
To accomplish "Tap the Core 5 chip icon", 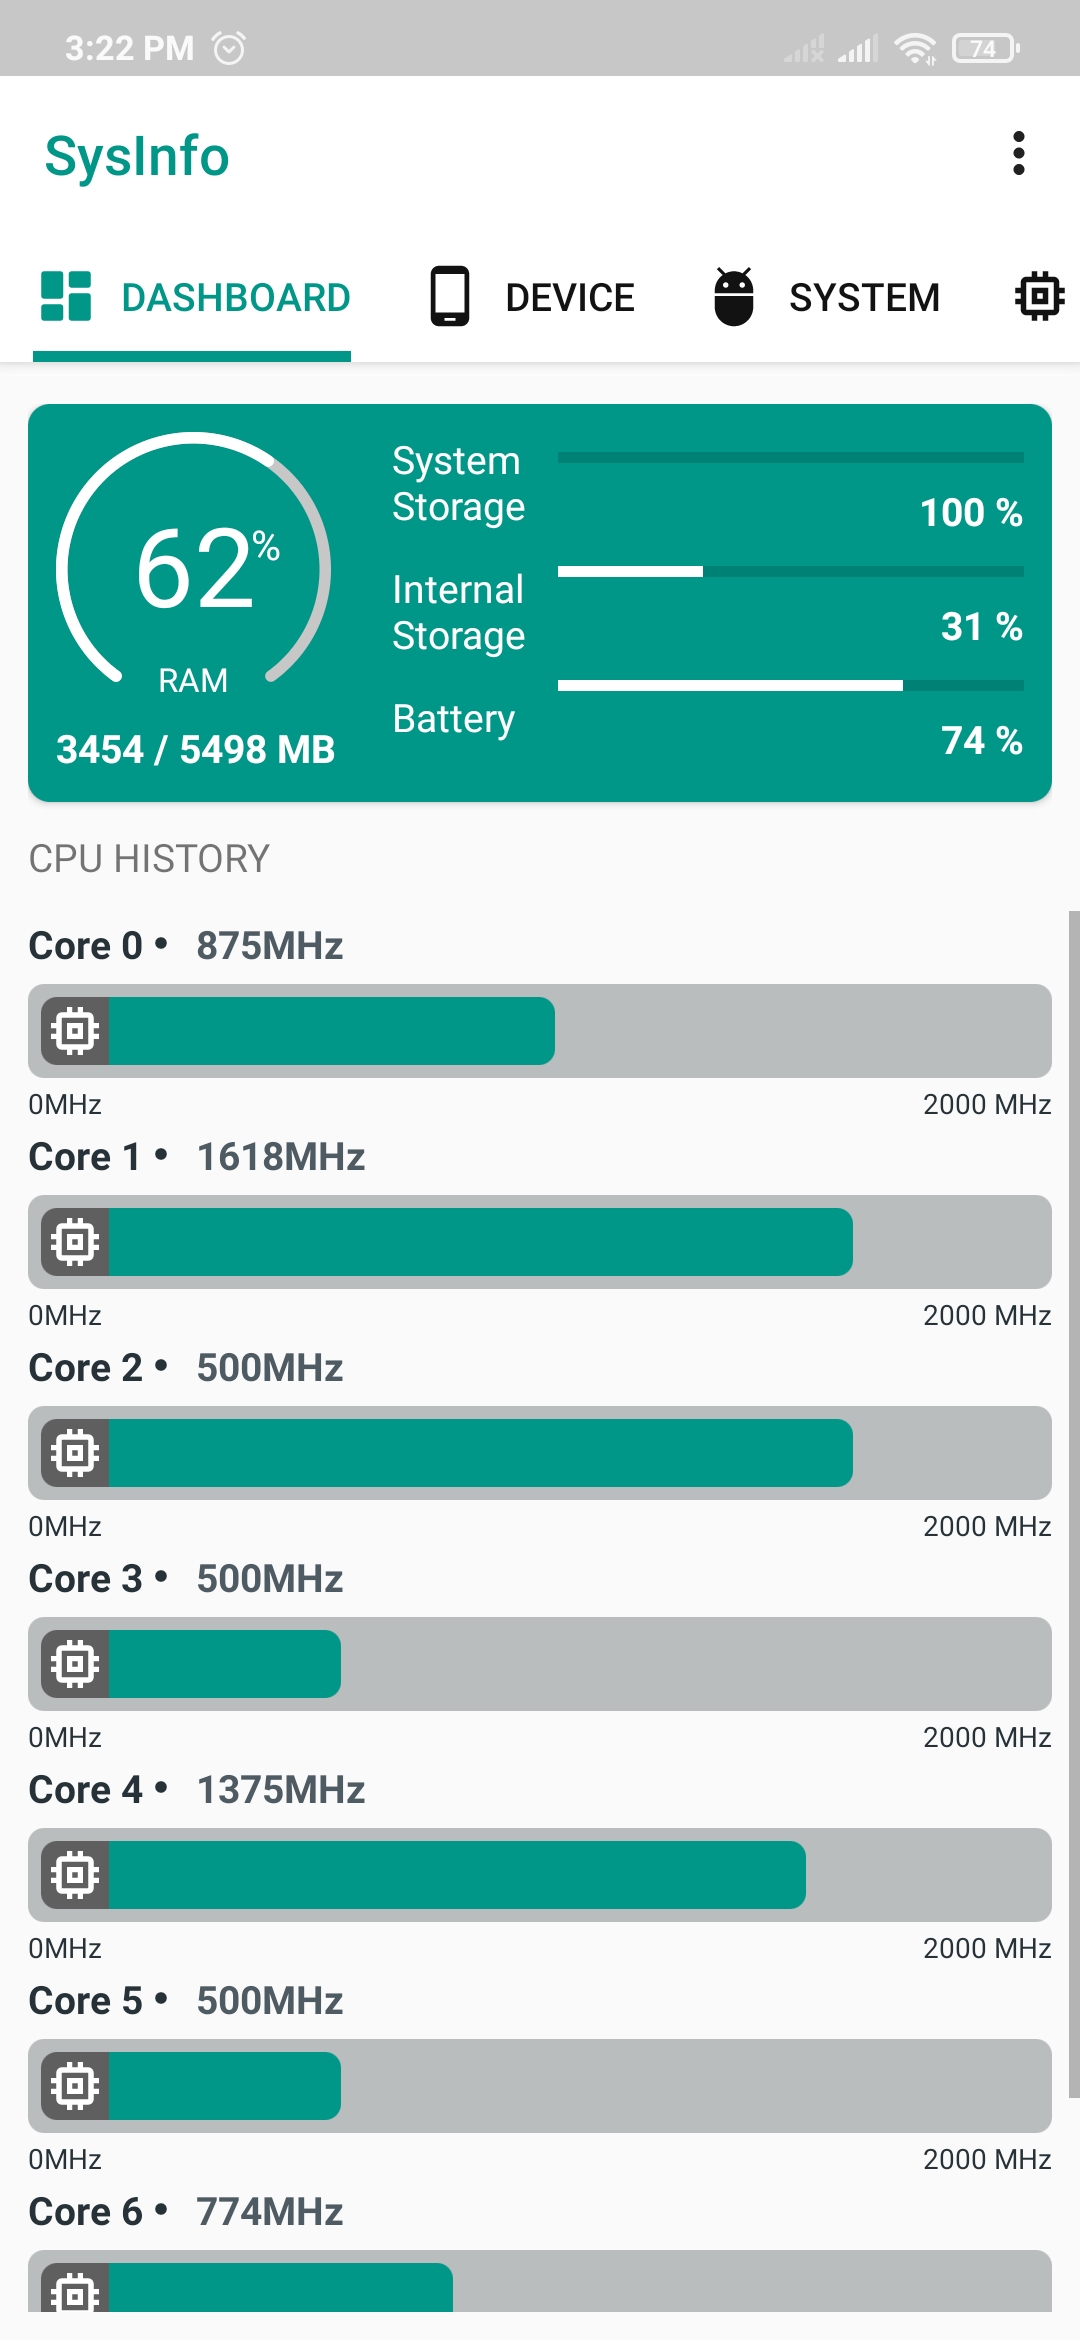I will (76, 2086).
